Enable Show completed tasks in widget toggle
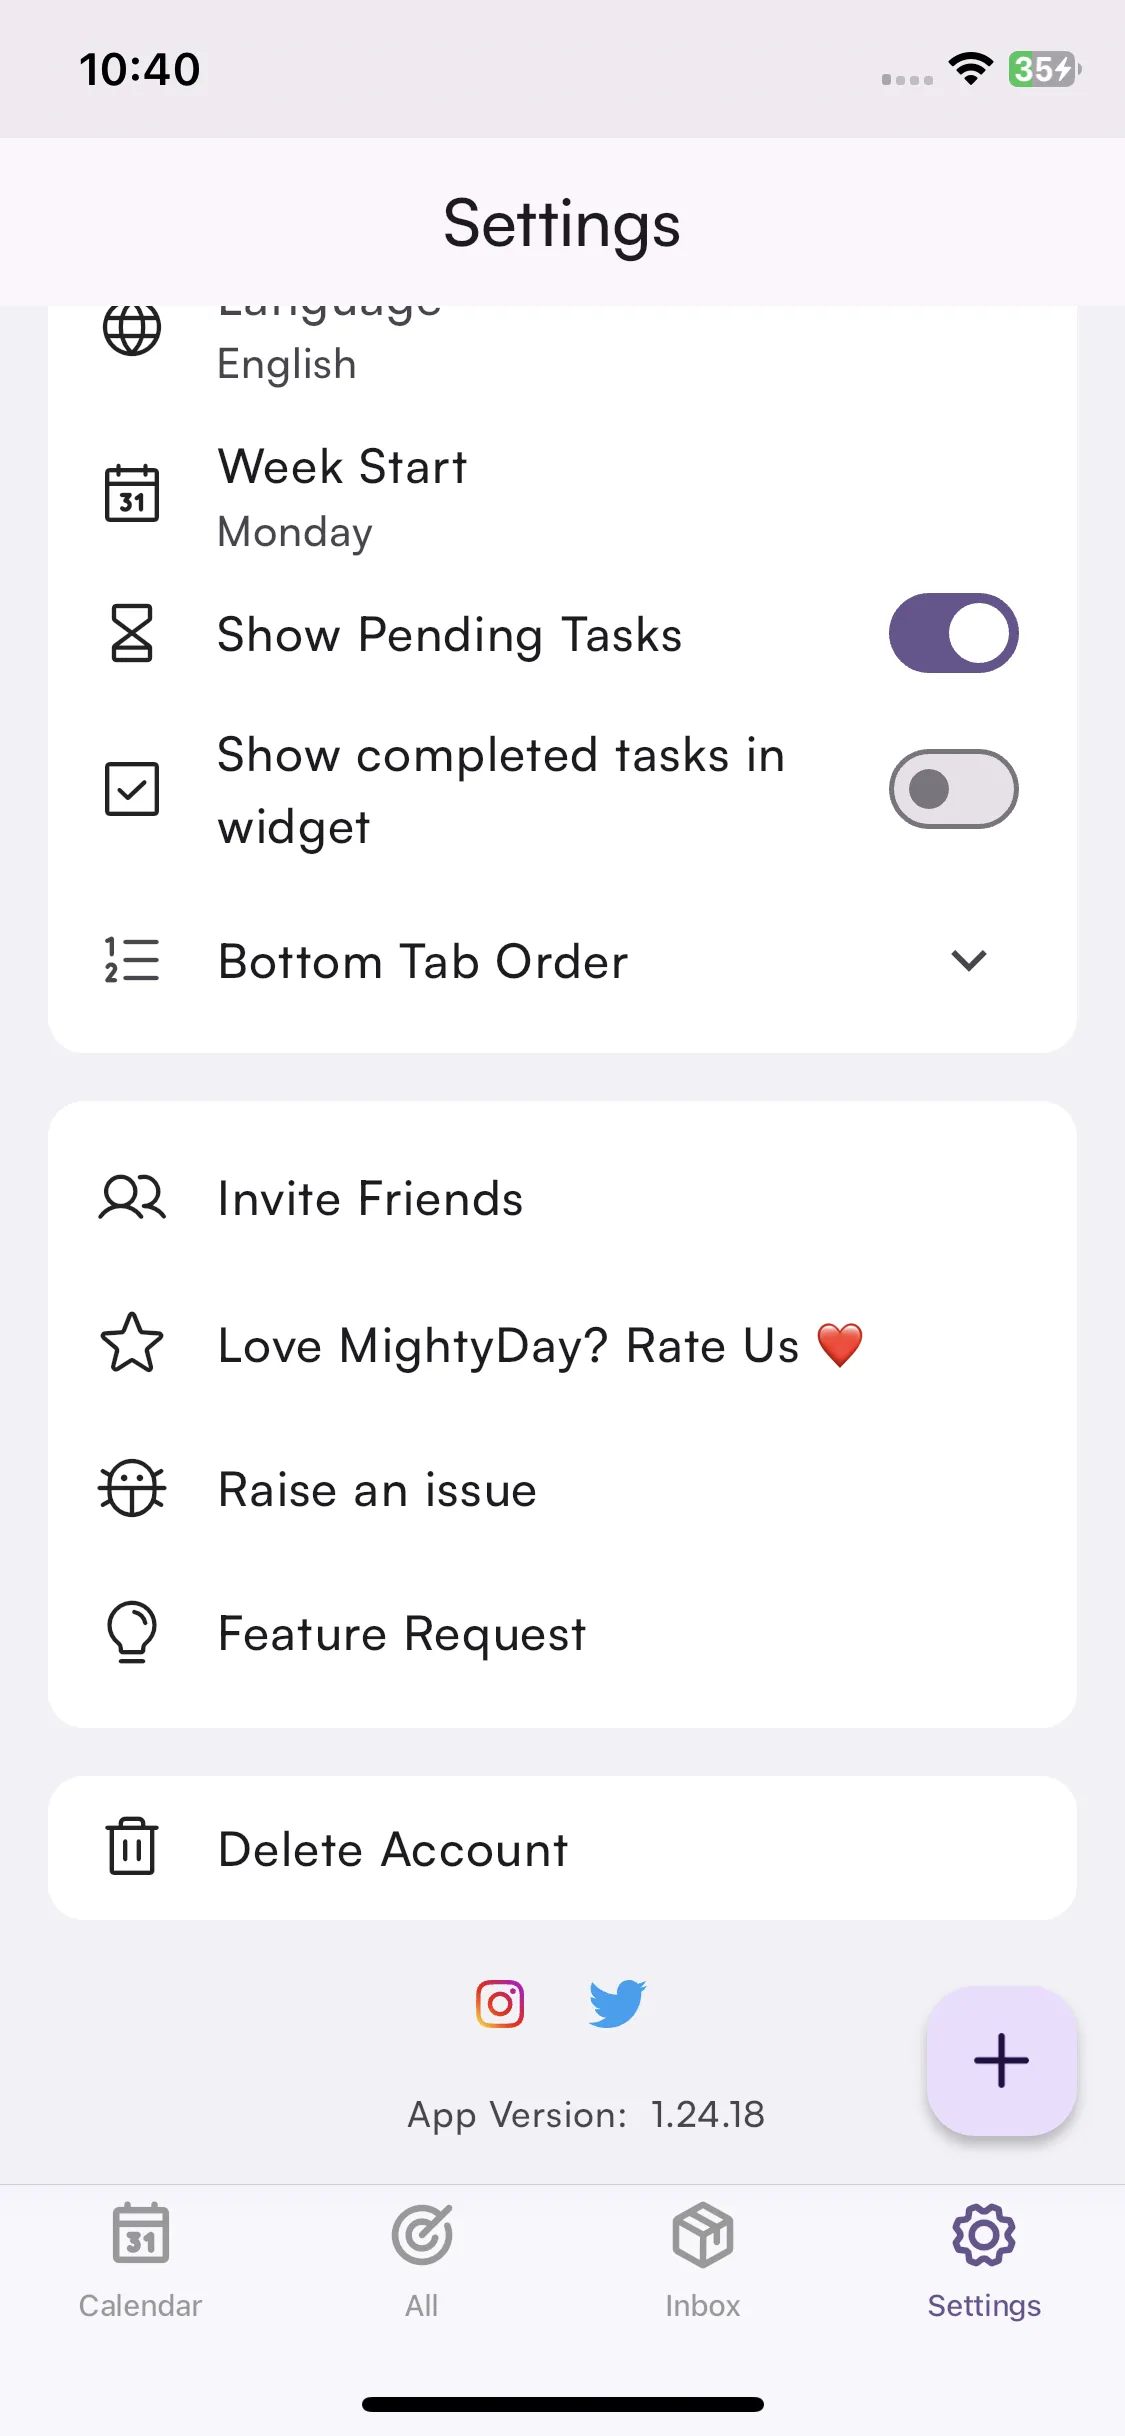This screenshot has width=1125, height=2436. pyautogui.click(x=953, y=789)
